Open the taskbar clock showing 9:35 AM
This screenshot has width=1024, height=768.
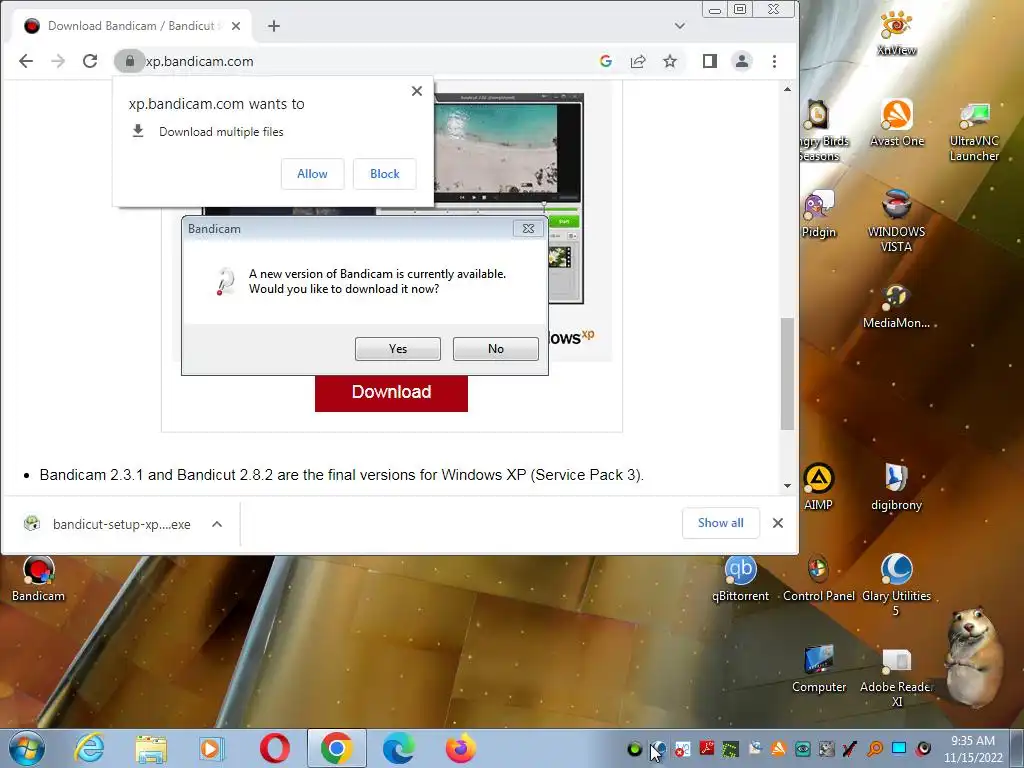click(973, 748)
